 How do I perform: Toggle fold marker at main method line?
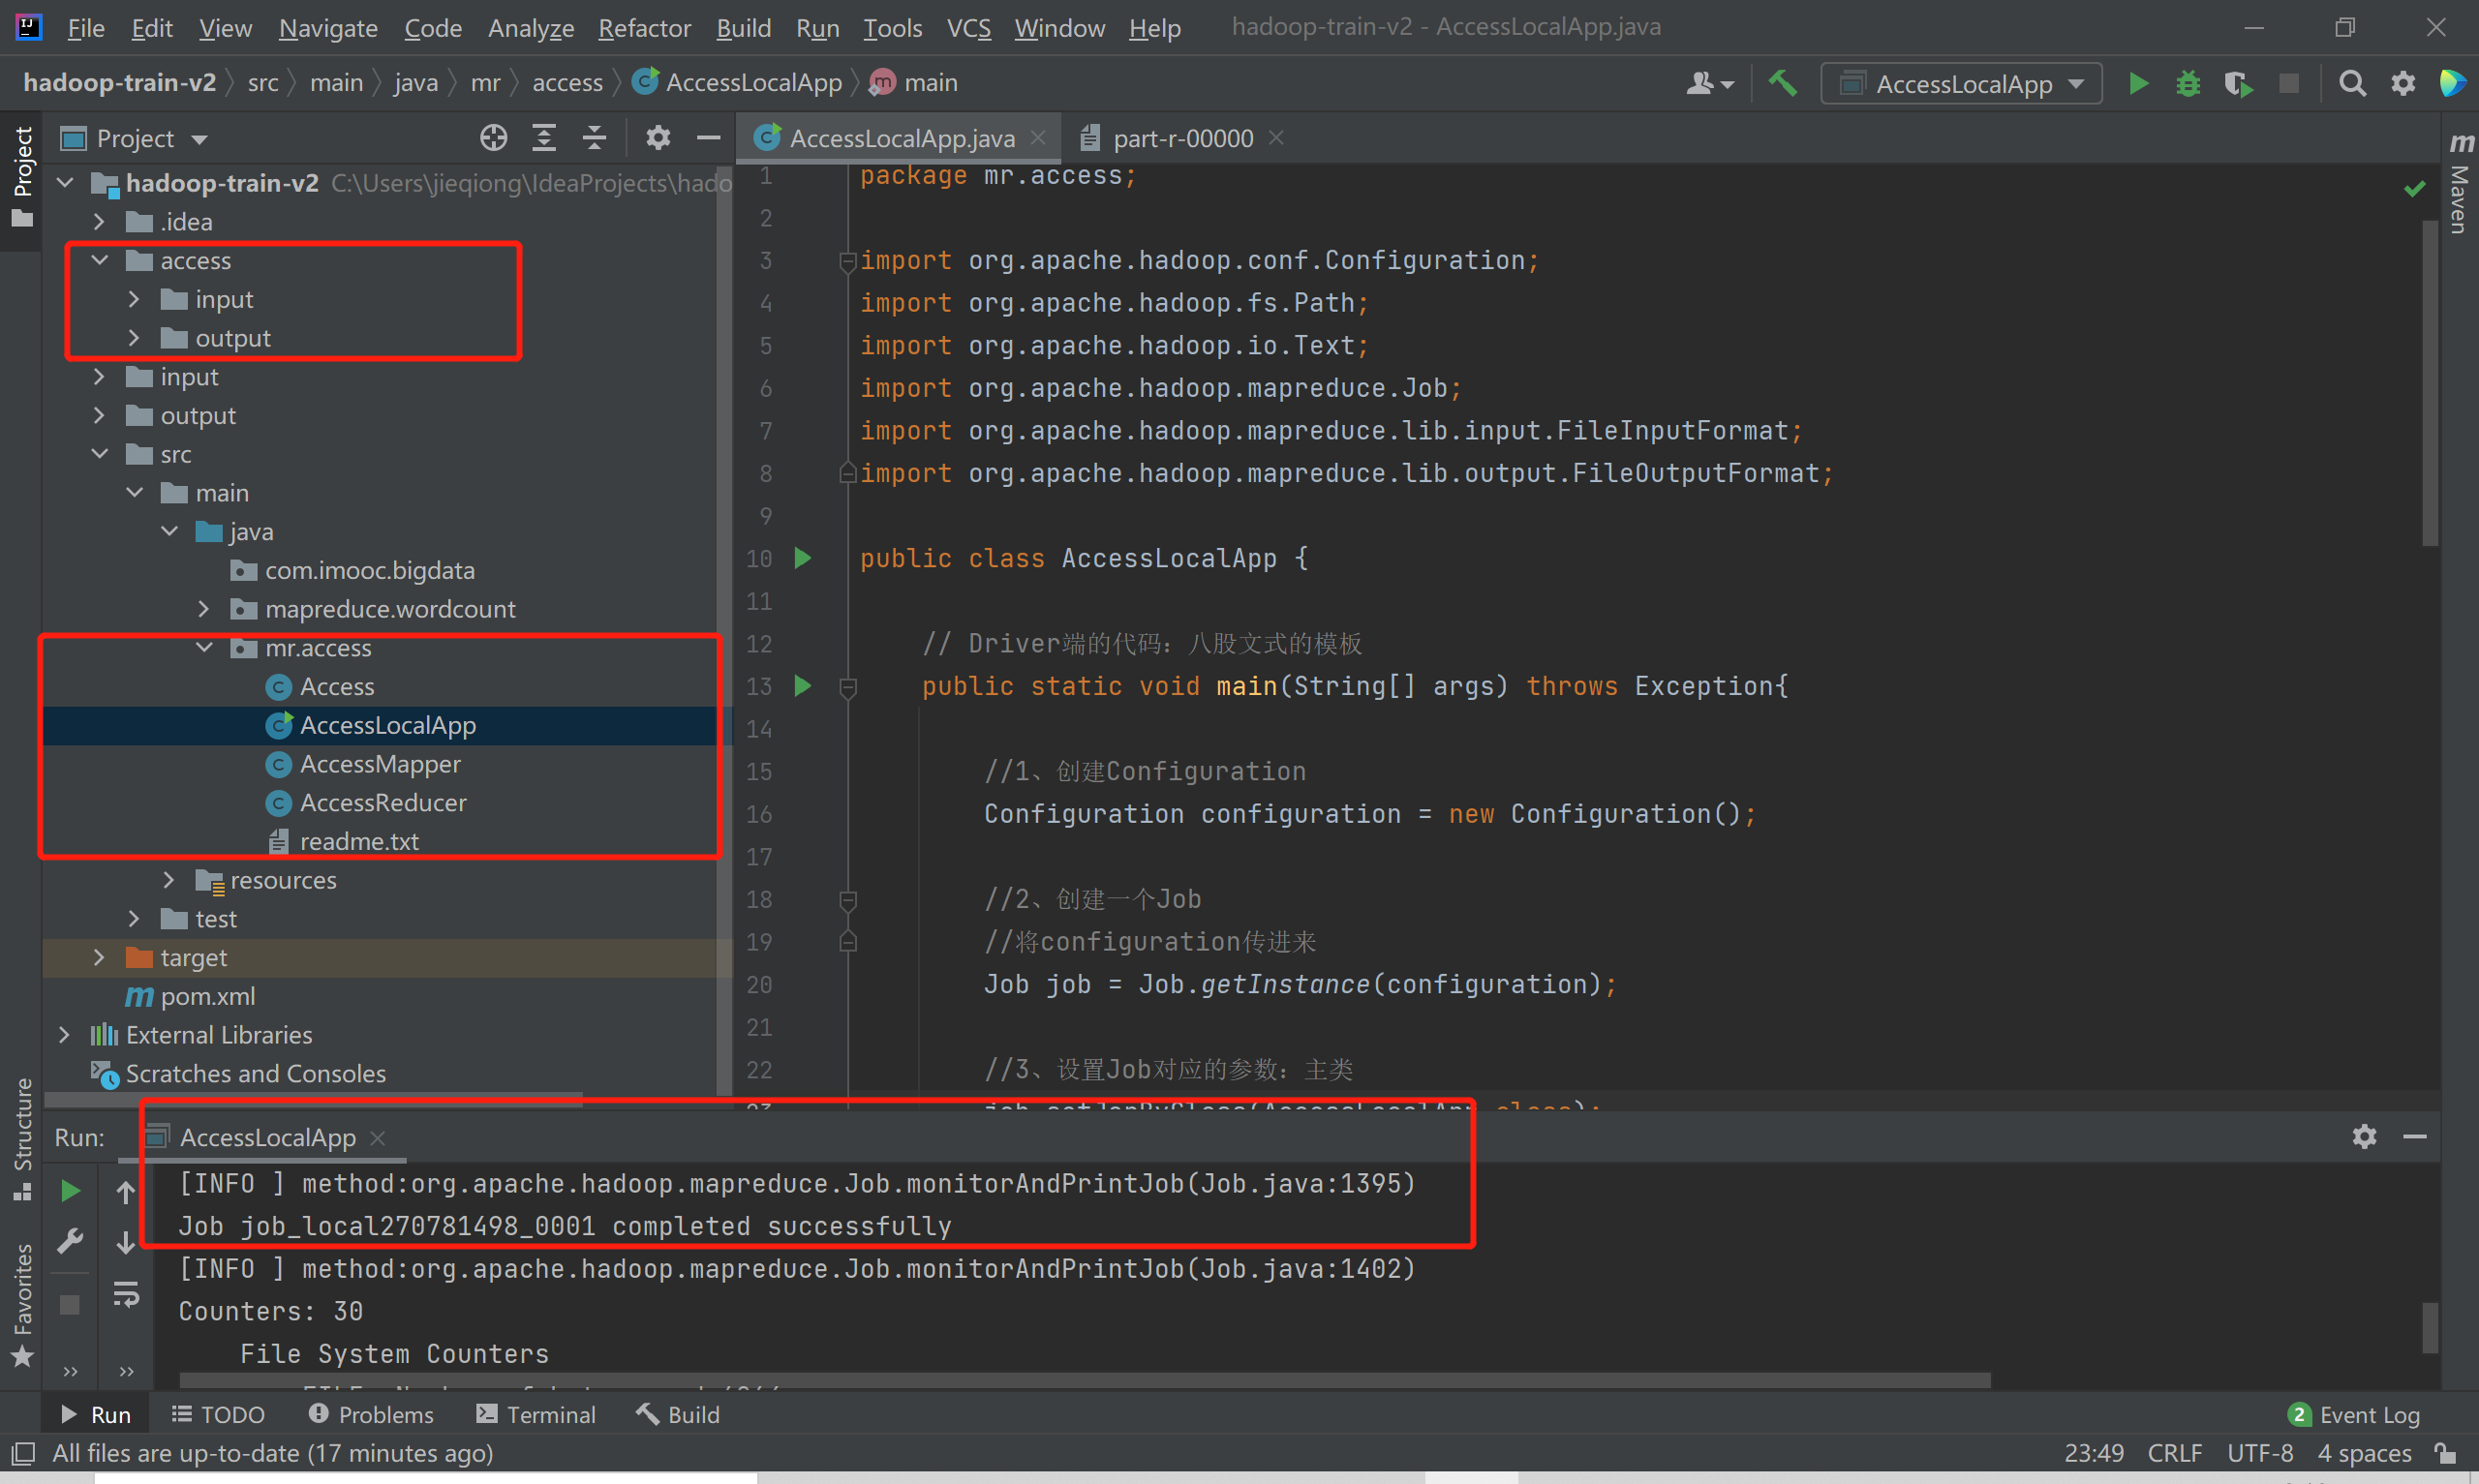848,687
